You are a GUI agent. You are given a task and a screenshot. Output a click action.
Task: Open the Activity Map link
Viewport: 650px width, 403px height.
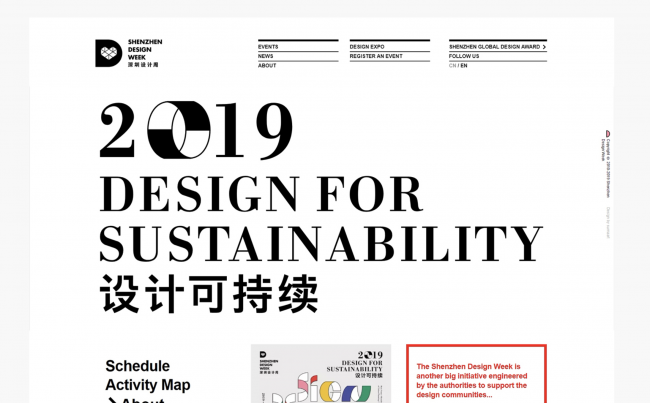tap(148, 385)
